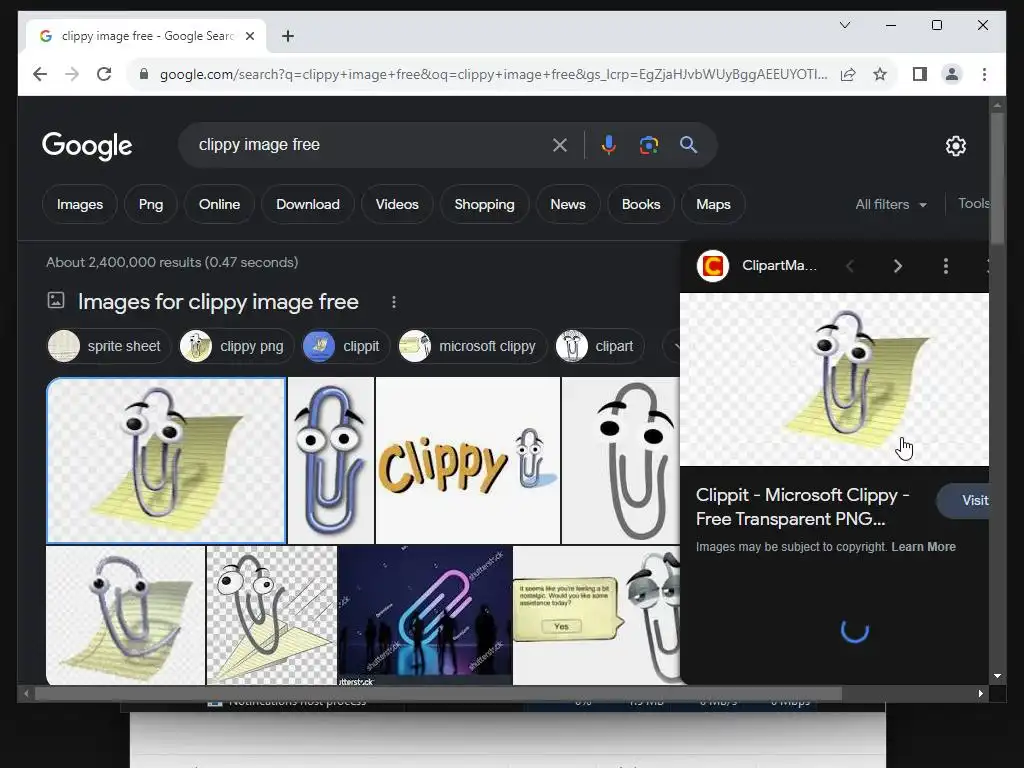Open the Clippy paper airplane sketch thumbnail
The image size is (1024, 768).
[x=272, y=615]
